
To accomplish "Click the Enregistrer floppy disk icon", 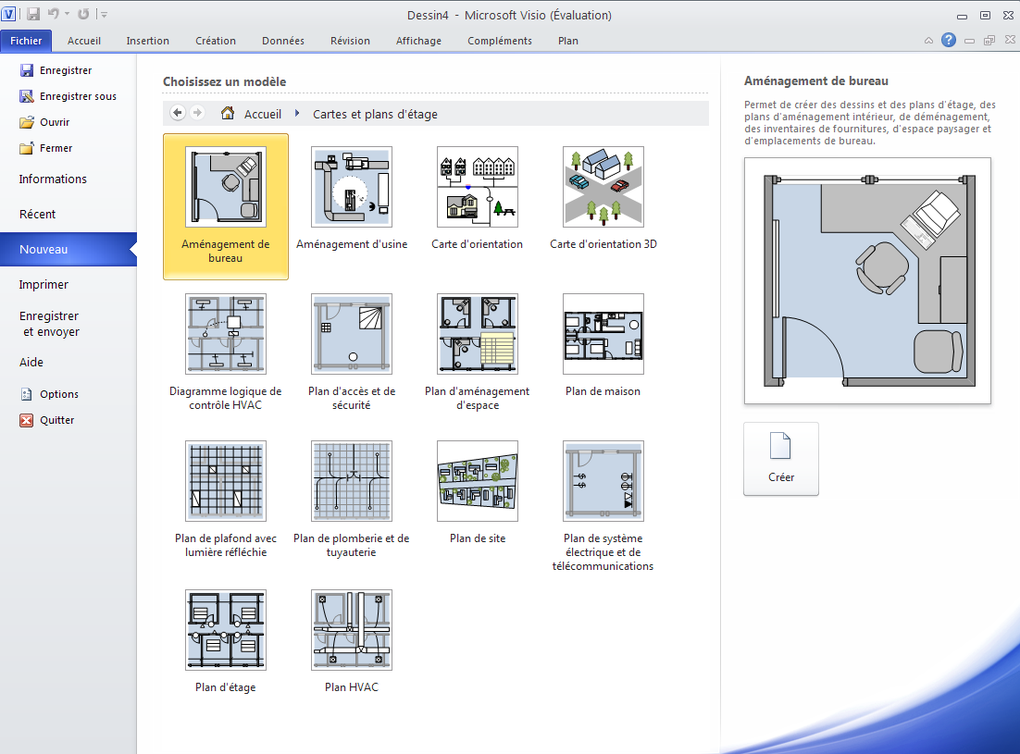I will 27,71.
